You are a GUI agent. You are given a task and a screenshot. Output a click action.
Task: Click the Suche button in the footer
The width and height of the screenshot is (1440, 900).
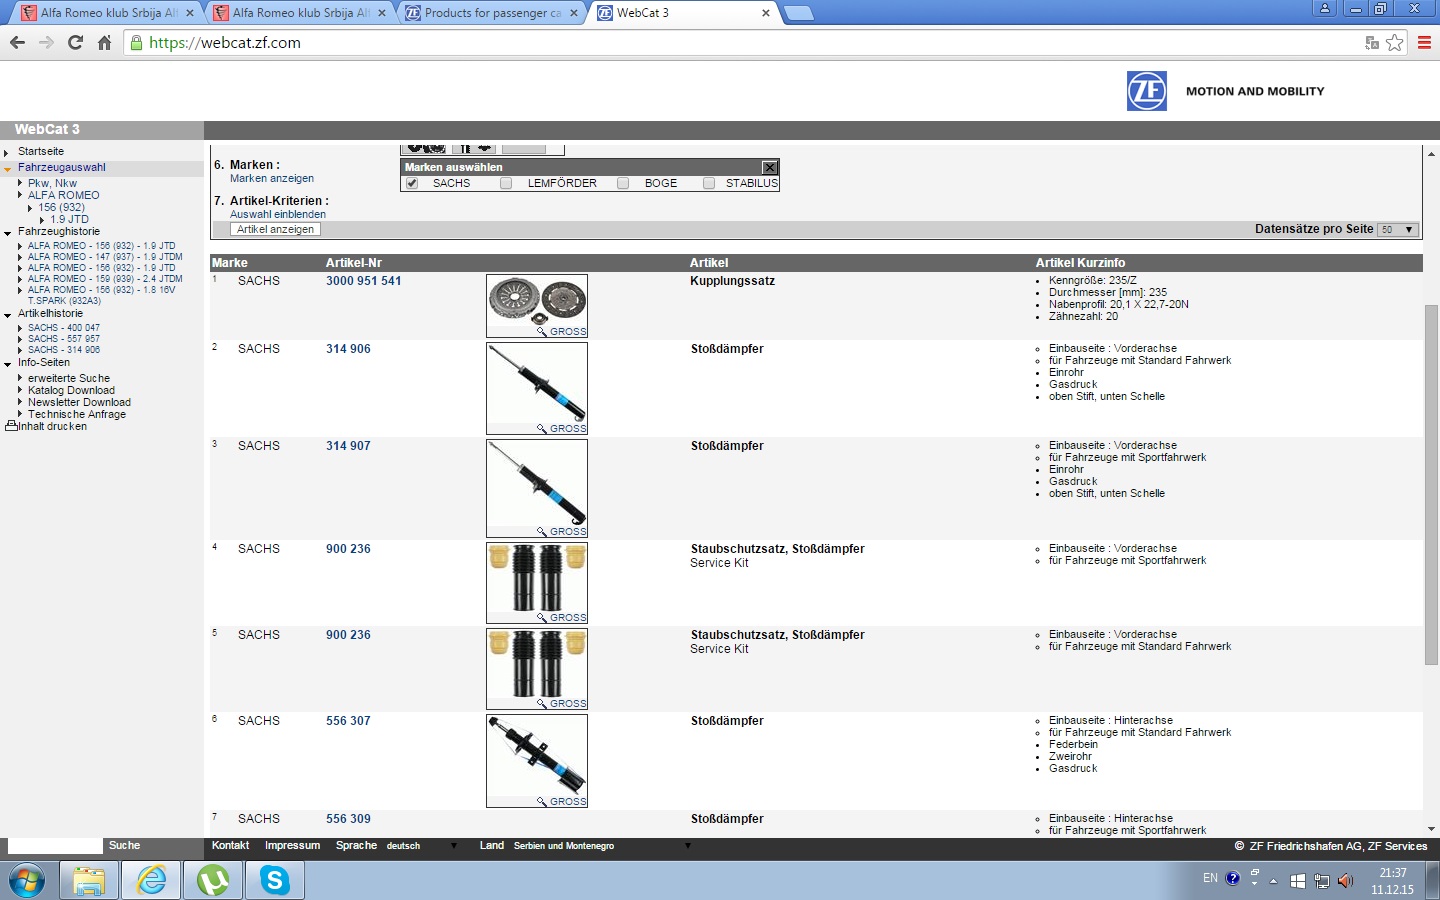pyautogui.click(x=124, y=846)
